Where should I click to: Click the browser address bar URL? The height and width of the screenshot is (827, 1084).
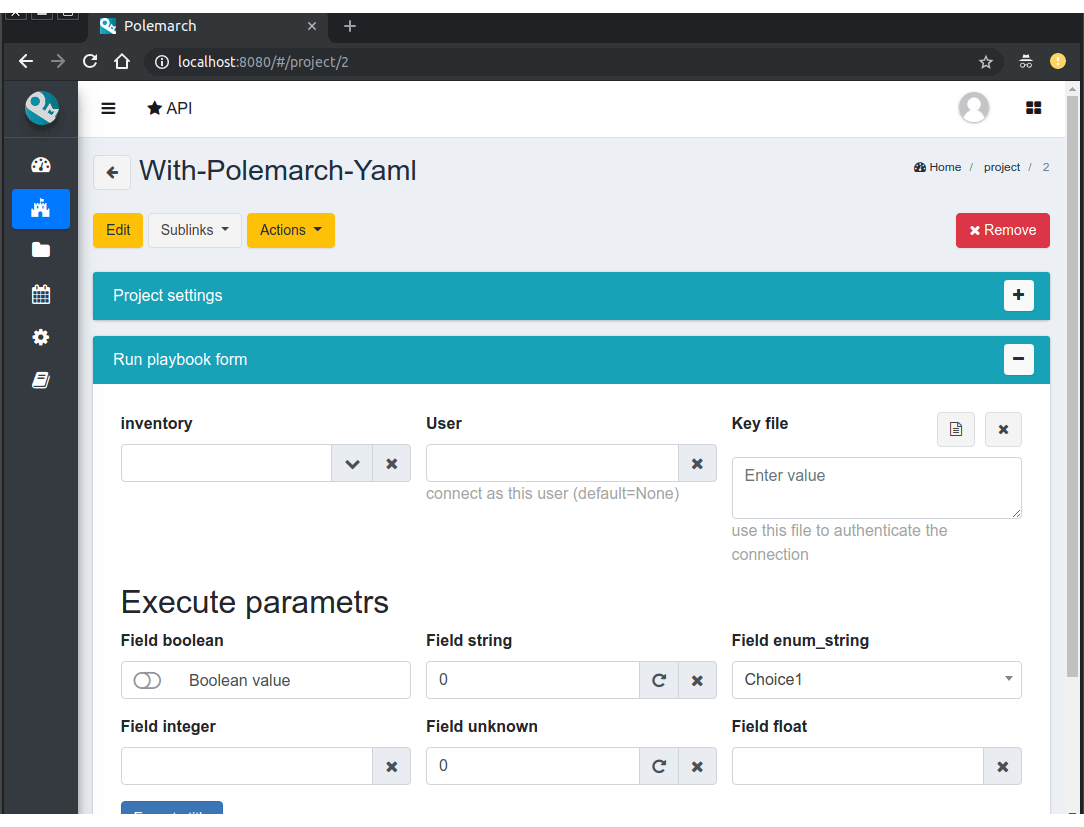[263, 62]
